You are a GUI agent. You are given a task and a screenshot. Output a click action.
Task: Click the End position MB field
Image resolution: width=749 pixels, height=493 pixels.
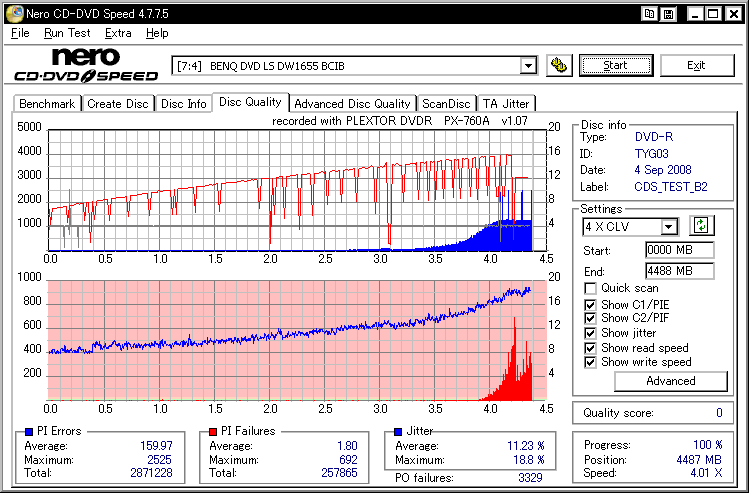[679, 270]
